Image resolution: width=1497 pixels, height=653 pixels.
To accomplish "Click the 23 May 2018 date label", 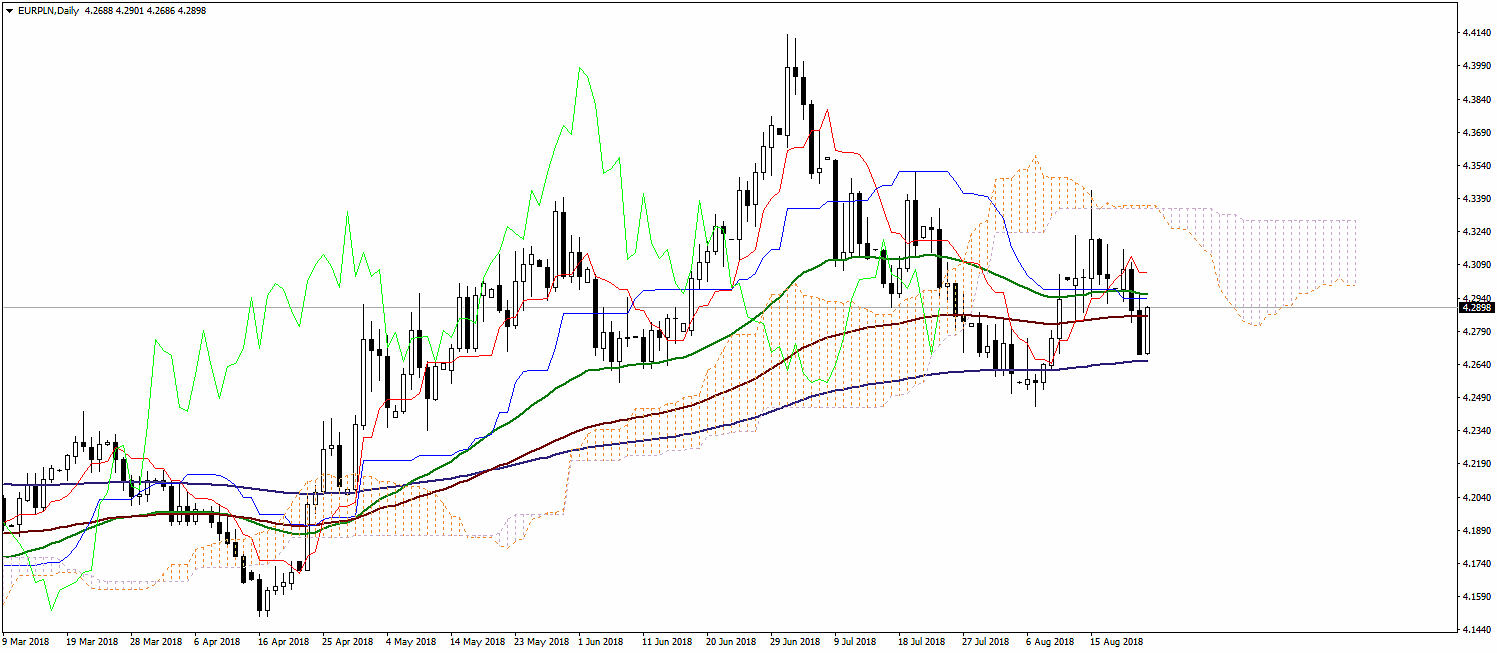I will coord(540,641).
